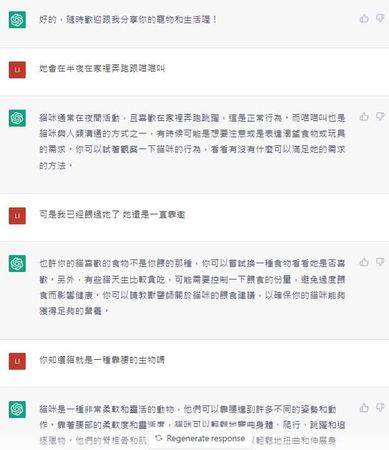Screen dimensions: 389x450
Task: Like the reply about cats active at night
Action: point(364,117)
